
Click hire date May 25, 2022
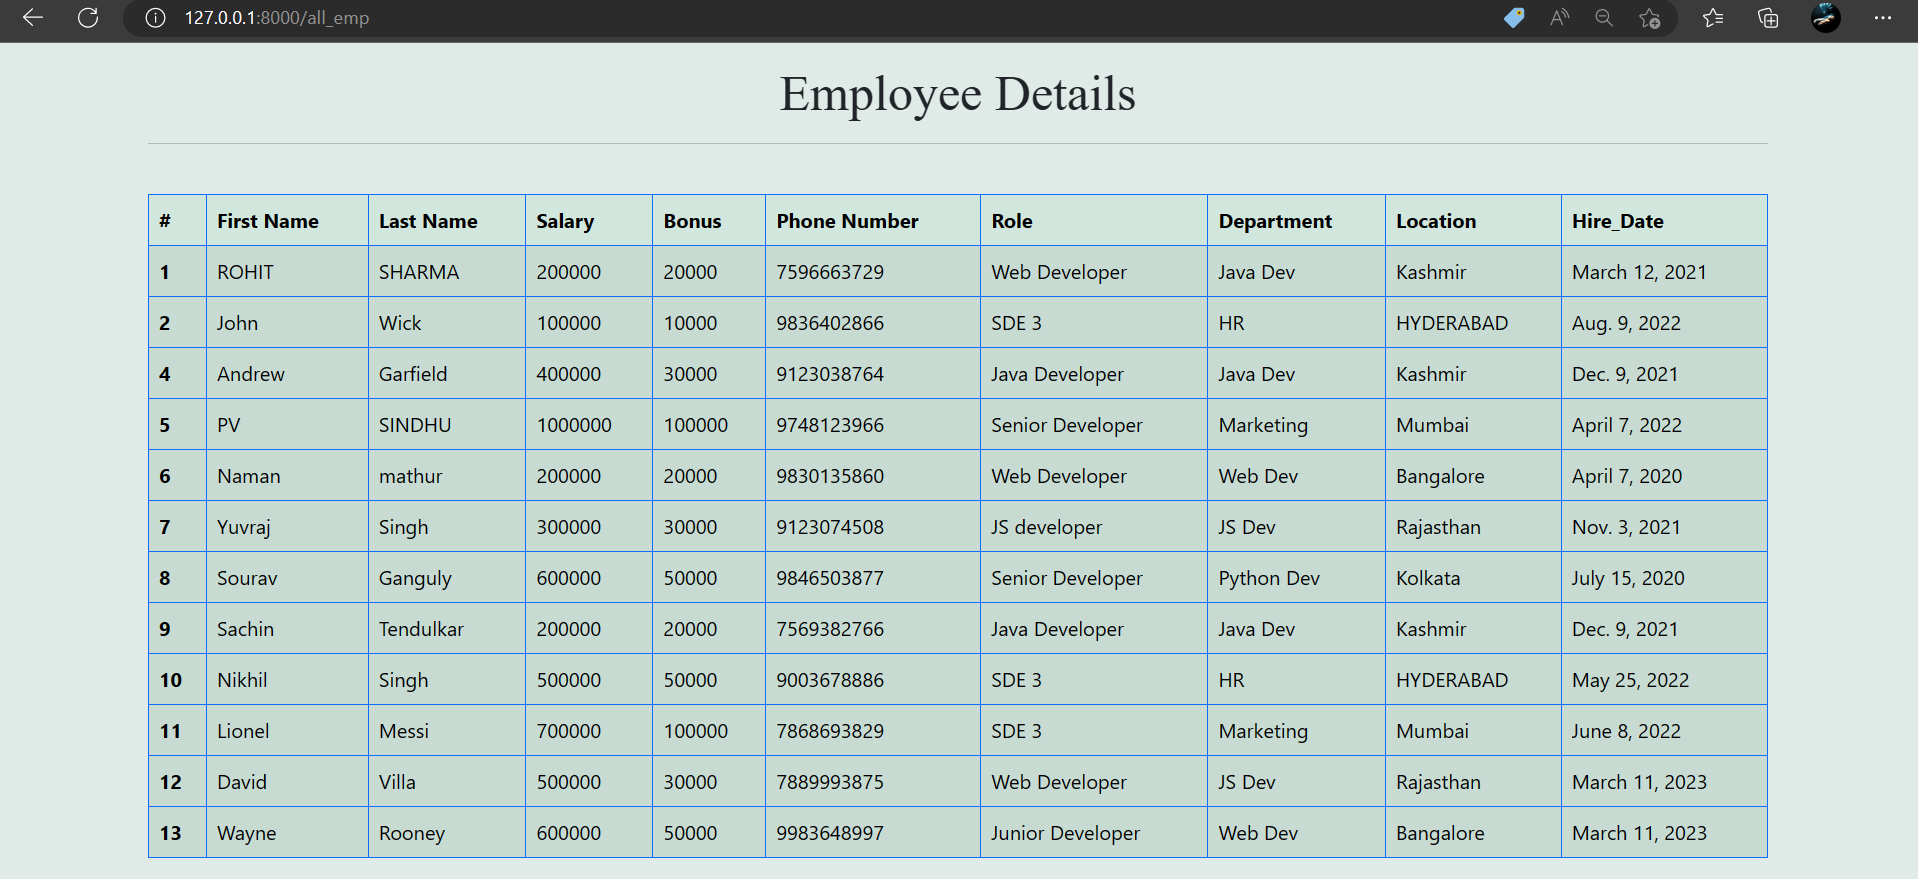point(1630,680)
